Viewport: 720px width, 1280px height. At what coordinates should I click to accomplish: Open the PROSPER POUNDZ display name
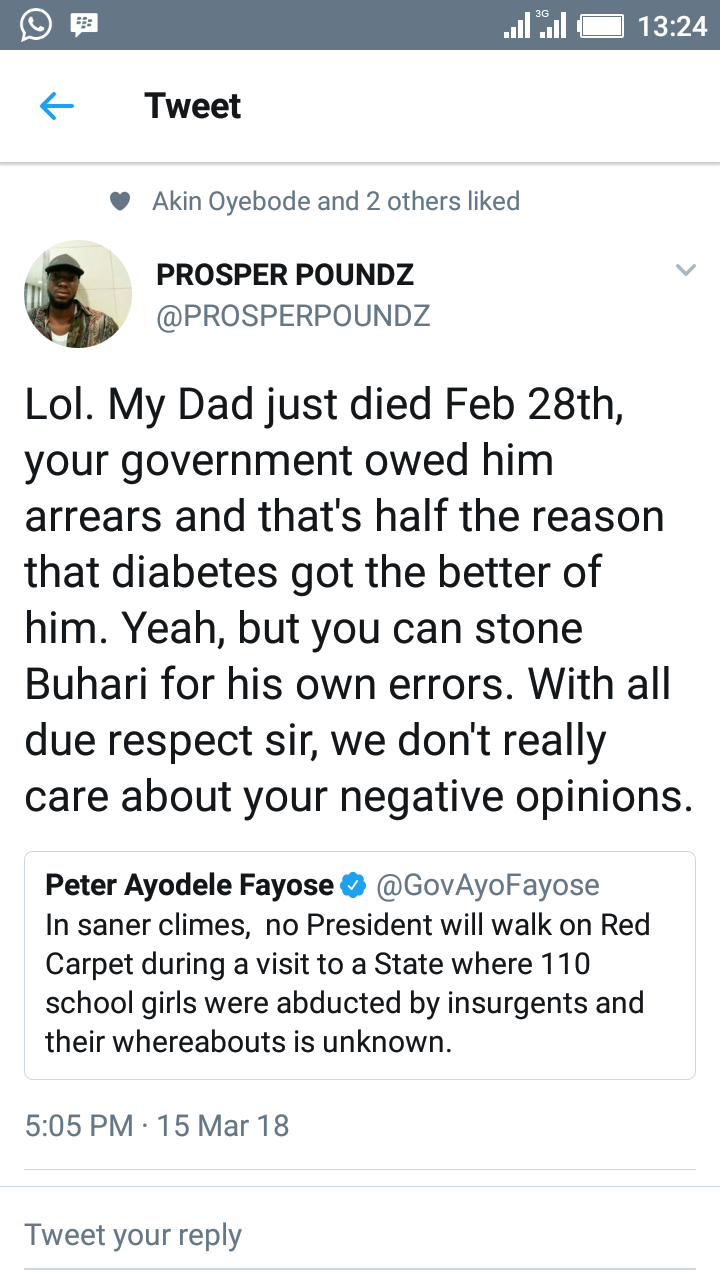coord(285,274)
